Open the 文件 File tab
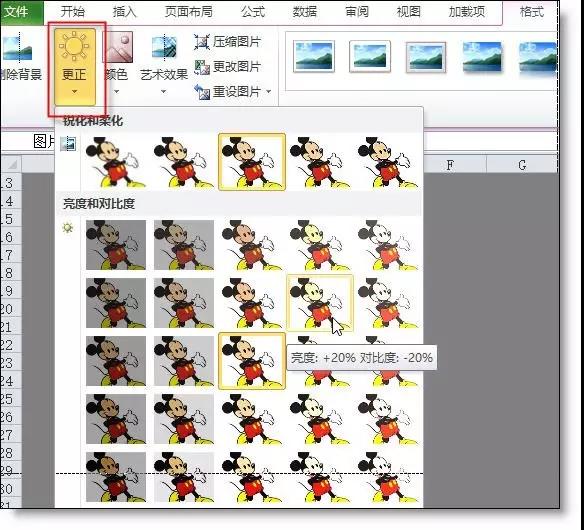 click(x=17, y=12)
